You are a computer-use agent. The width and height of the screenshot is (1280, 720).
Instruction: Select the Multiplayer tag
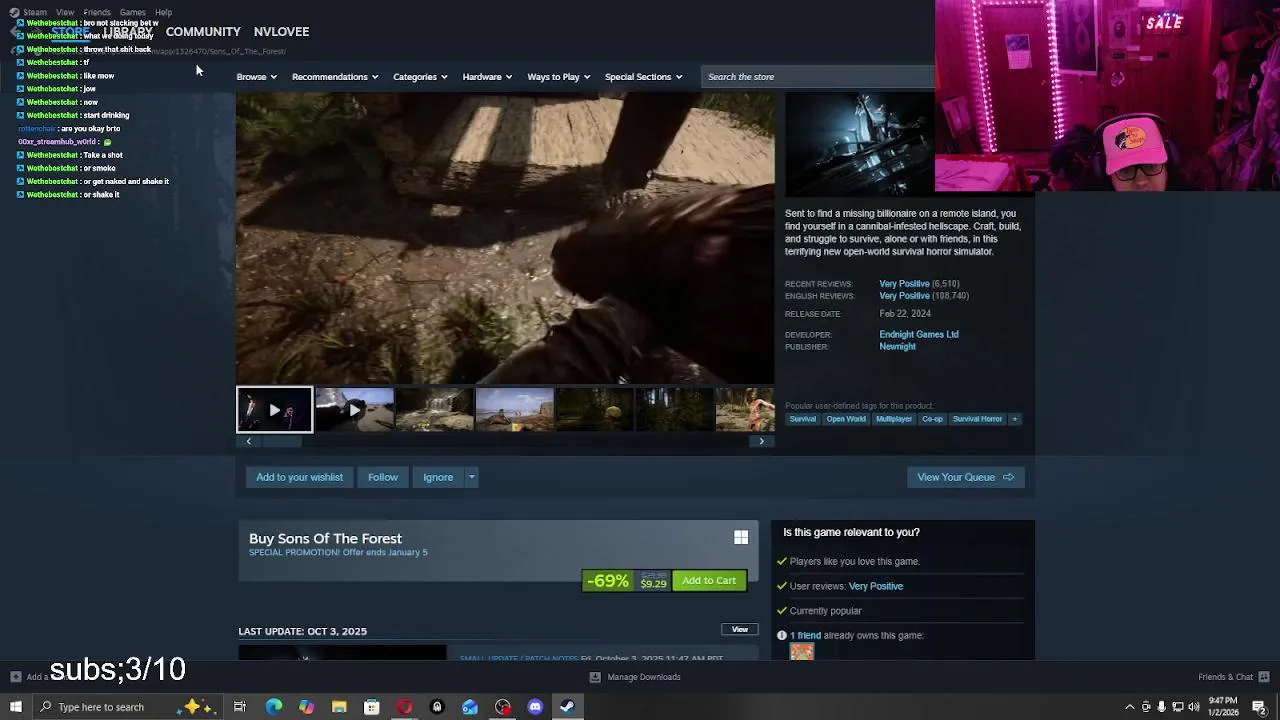894,419
